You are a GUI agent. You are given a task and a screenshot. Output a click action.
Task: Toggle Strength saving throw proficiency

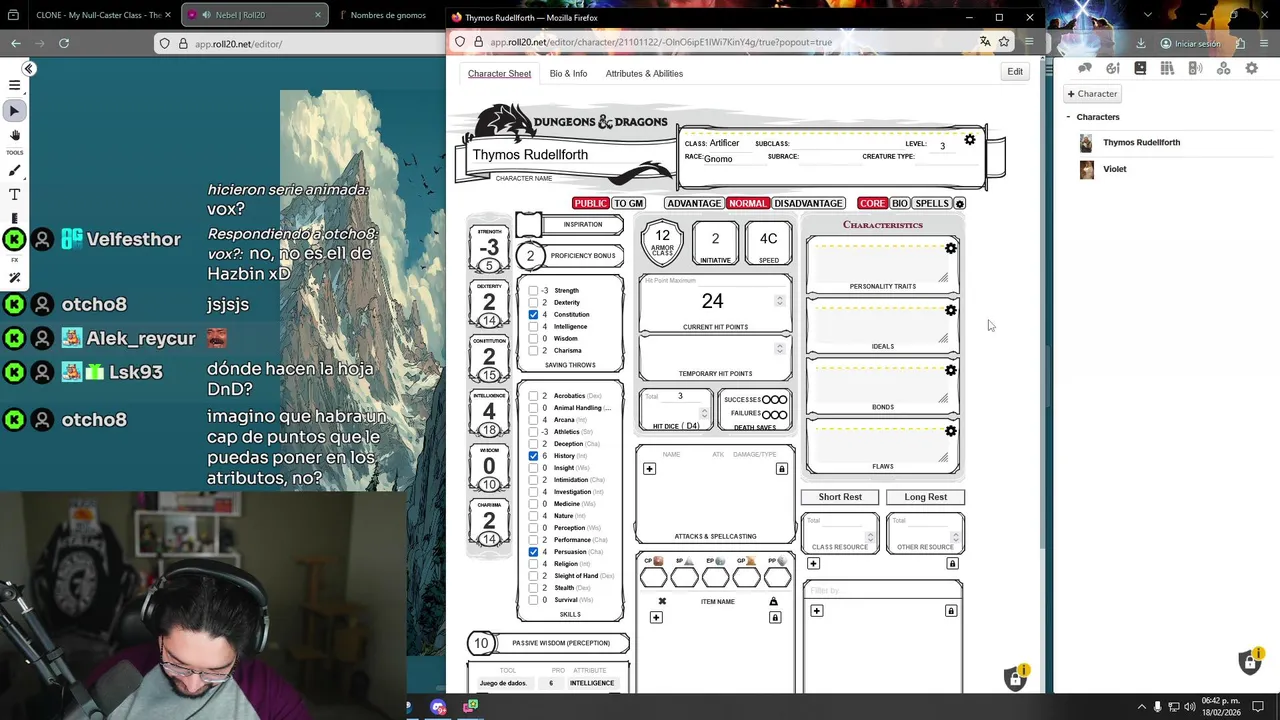[533, 291]
